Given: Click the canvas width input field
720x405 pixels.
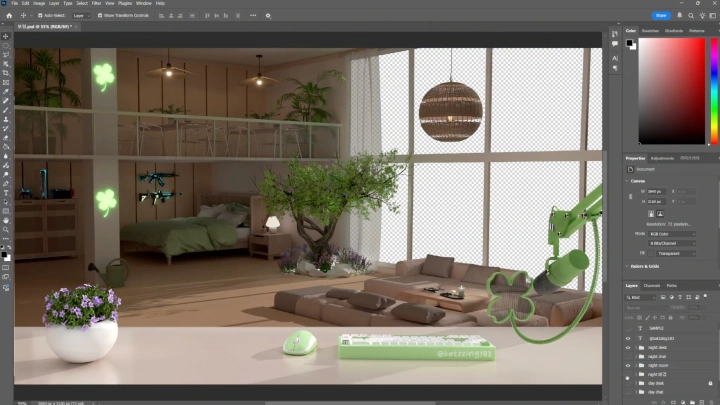Looking at the screenshot, I should 654,191.
